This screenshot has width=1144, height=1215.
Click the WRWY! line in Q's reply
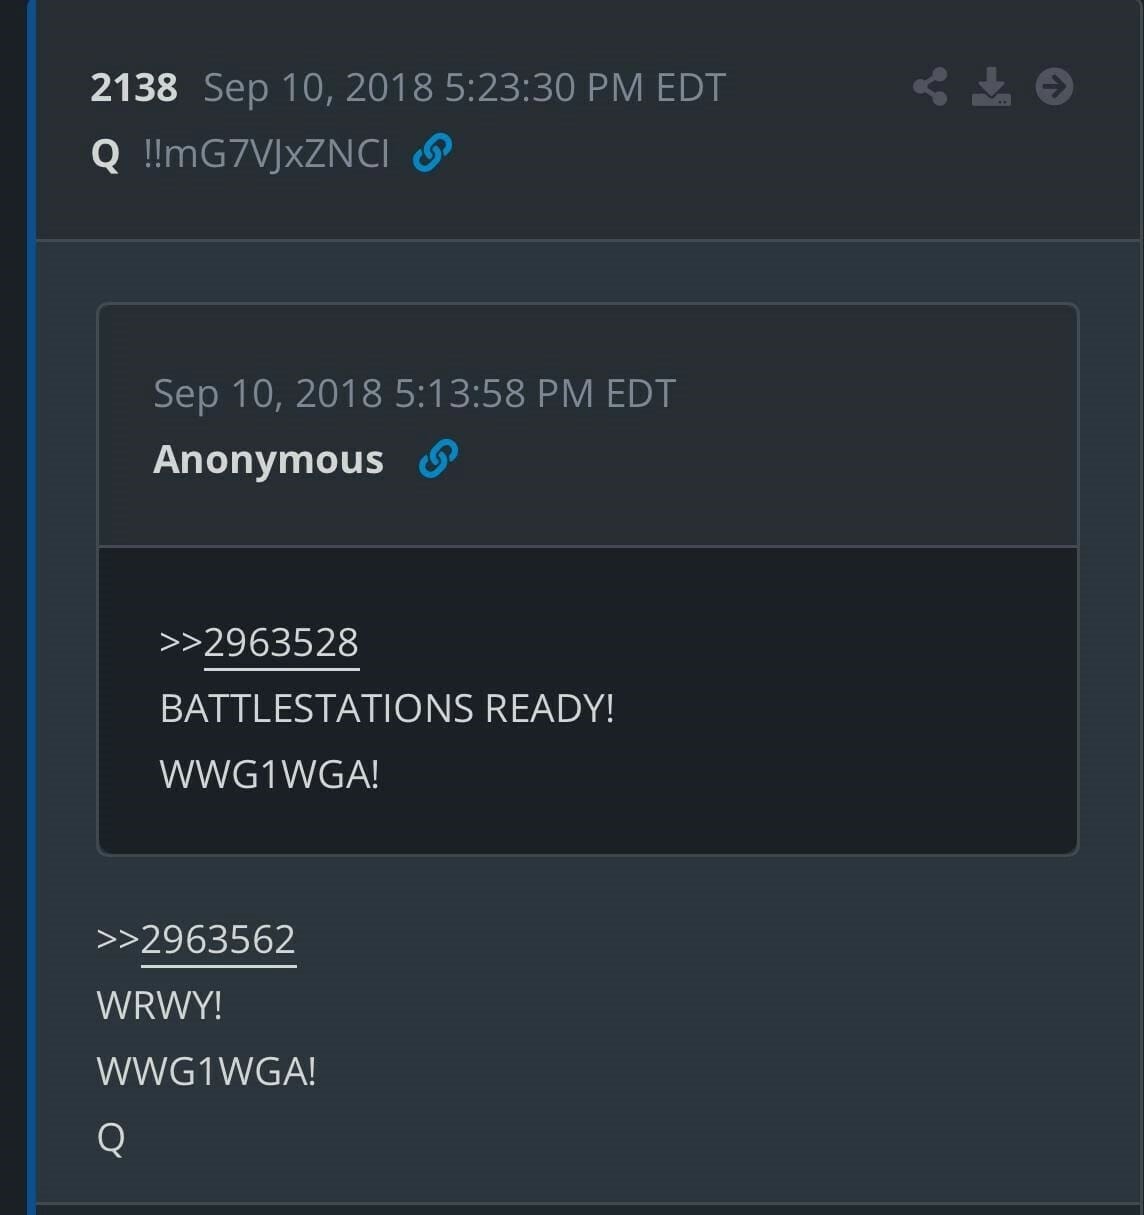point(159,1006)
